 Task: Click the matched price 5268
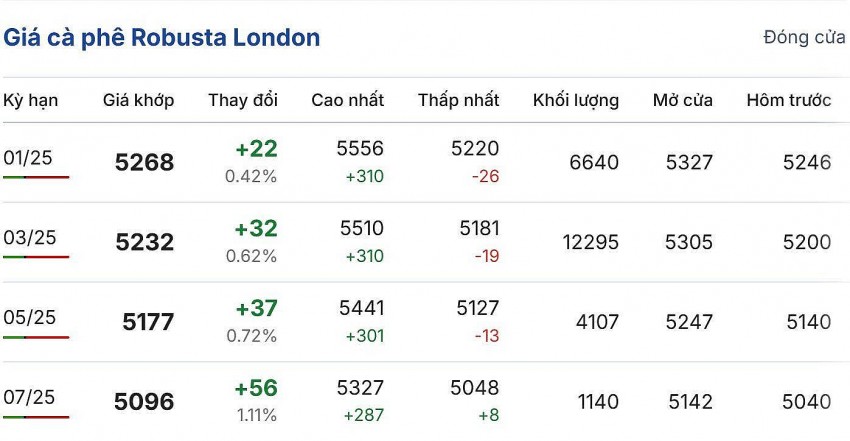click(x=144, y=162)
